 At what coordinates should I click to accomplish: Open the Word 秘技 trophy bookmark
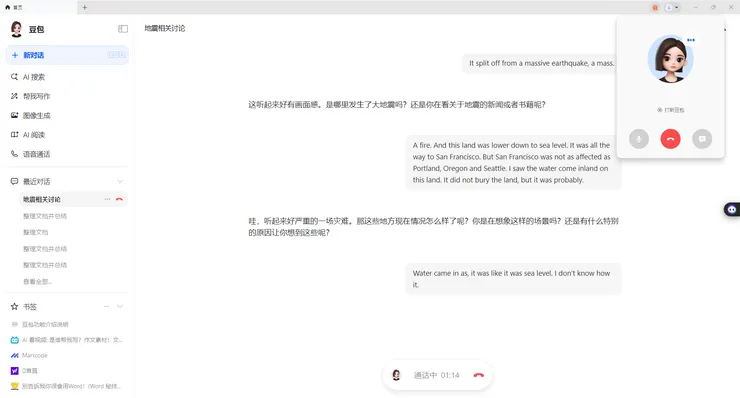[66, 386]
